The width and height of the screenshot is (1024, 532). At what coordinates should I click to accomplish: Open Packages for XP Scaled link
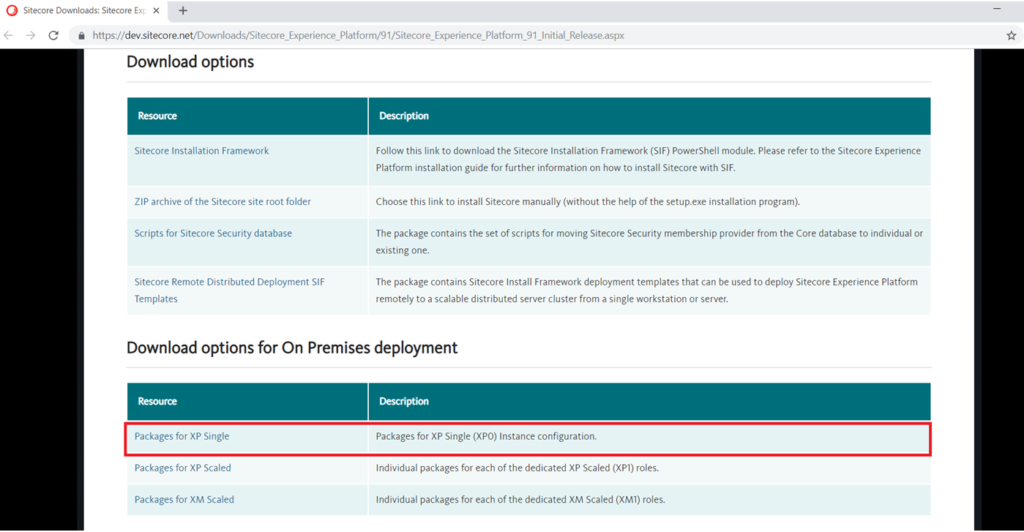click(182, 468)
